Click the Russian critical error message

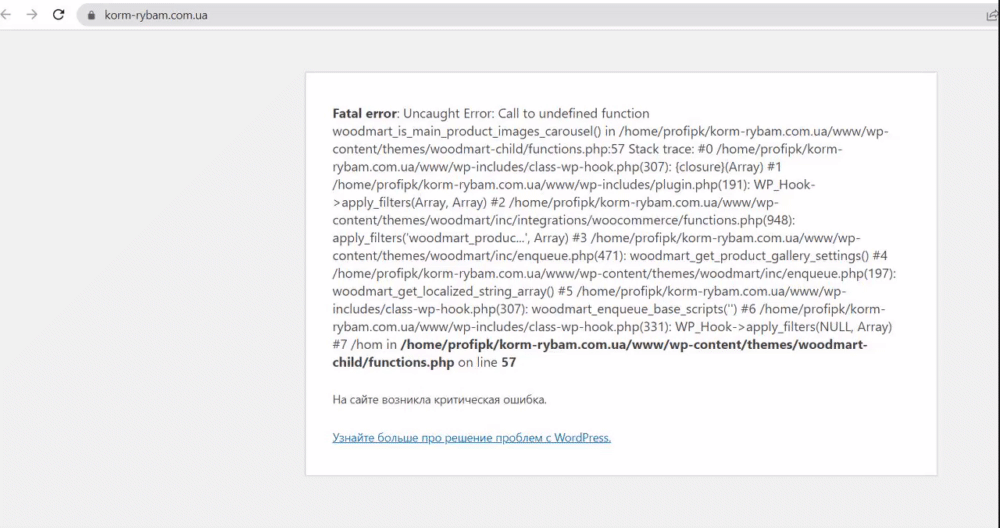[x=439, y=400]
